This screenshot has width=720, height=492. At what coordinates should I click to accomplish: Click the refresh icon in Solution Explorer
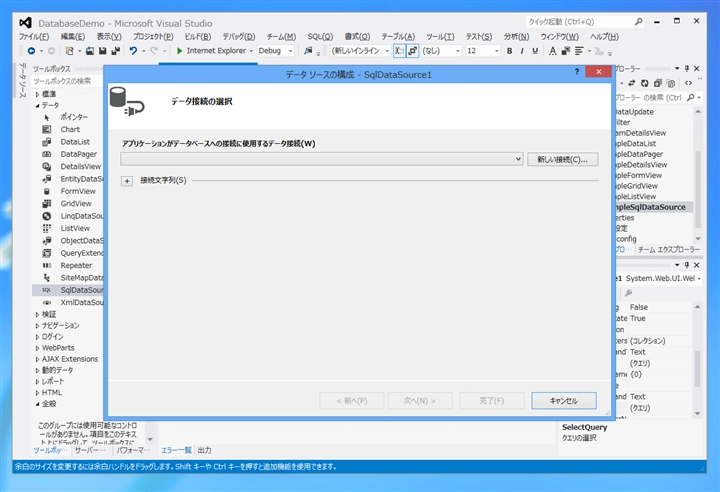pyautogui.click(x=645, y=83)
